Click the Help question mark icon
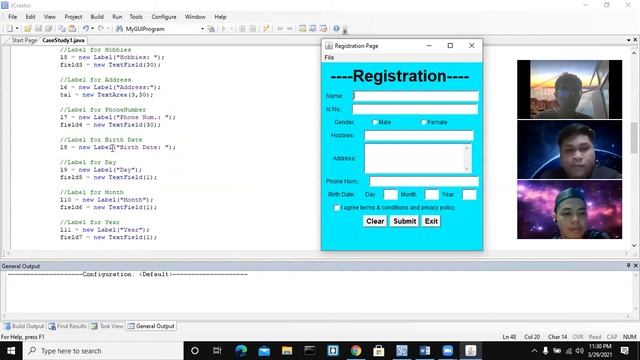The width and height of the screenshot is (640, 360). tap(336, 29)
